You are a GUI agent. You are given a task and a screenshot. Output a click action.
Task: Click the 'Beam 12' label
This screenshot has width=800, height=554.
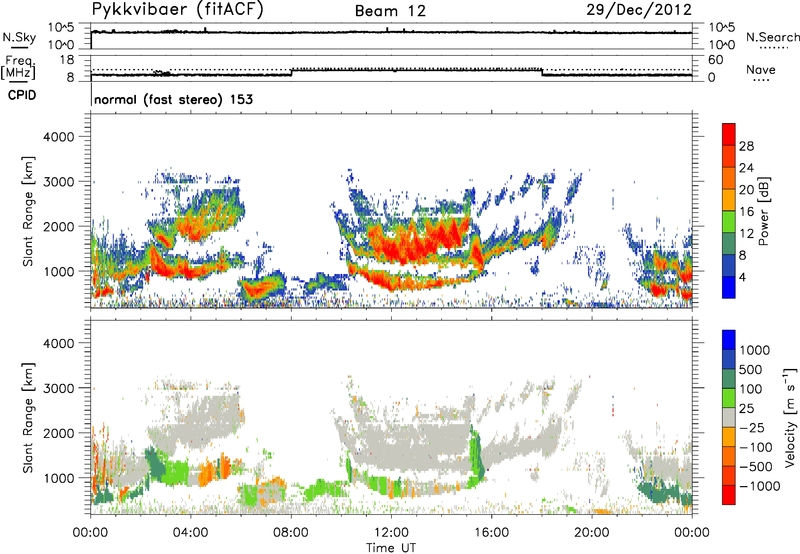pos(390,11)
